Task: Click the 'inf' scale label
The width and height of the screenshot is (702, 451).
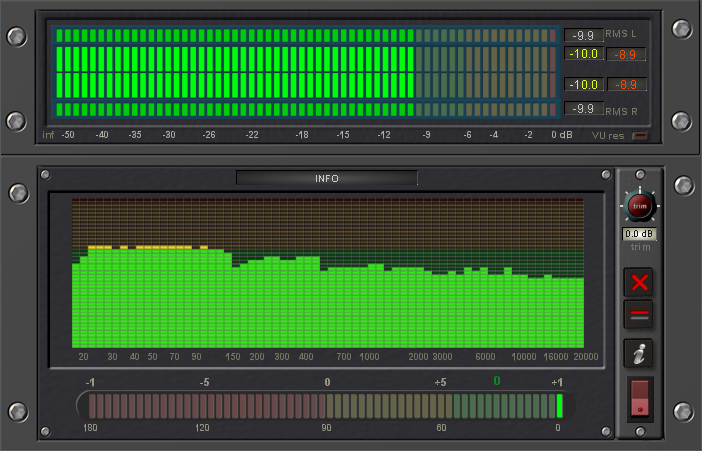Action: tap(48, 135)
